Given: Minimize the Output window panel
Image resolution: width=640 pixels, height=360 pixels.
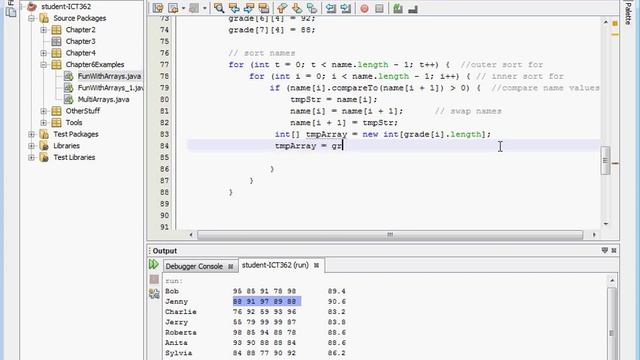Looking at the screenshot, I should point(604,251).
